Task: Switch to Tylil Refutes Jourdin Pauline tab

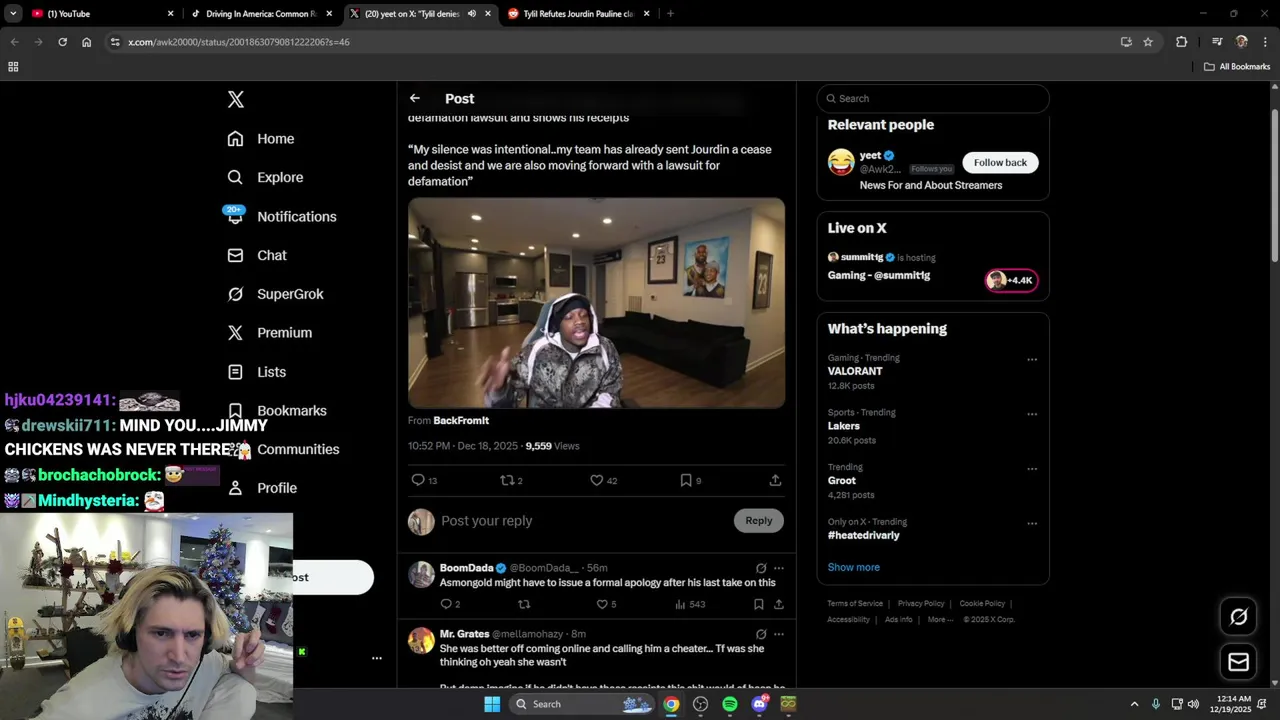Action: [x=579, y=13]
